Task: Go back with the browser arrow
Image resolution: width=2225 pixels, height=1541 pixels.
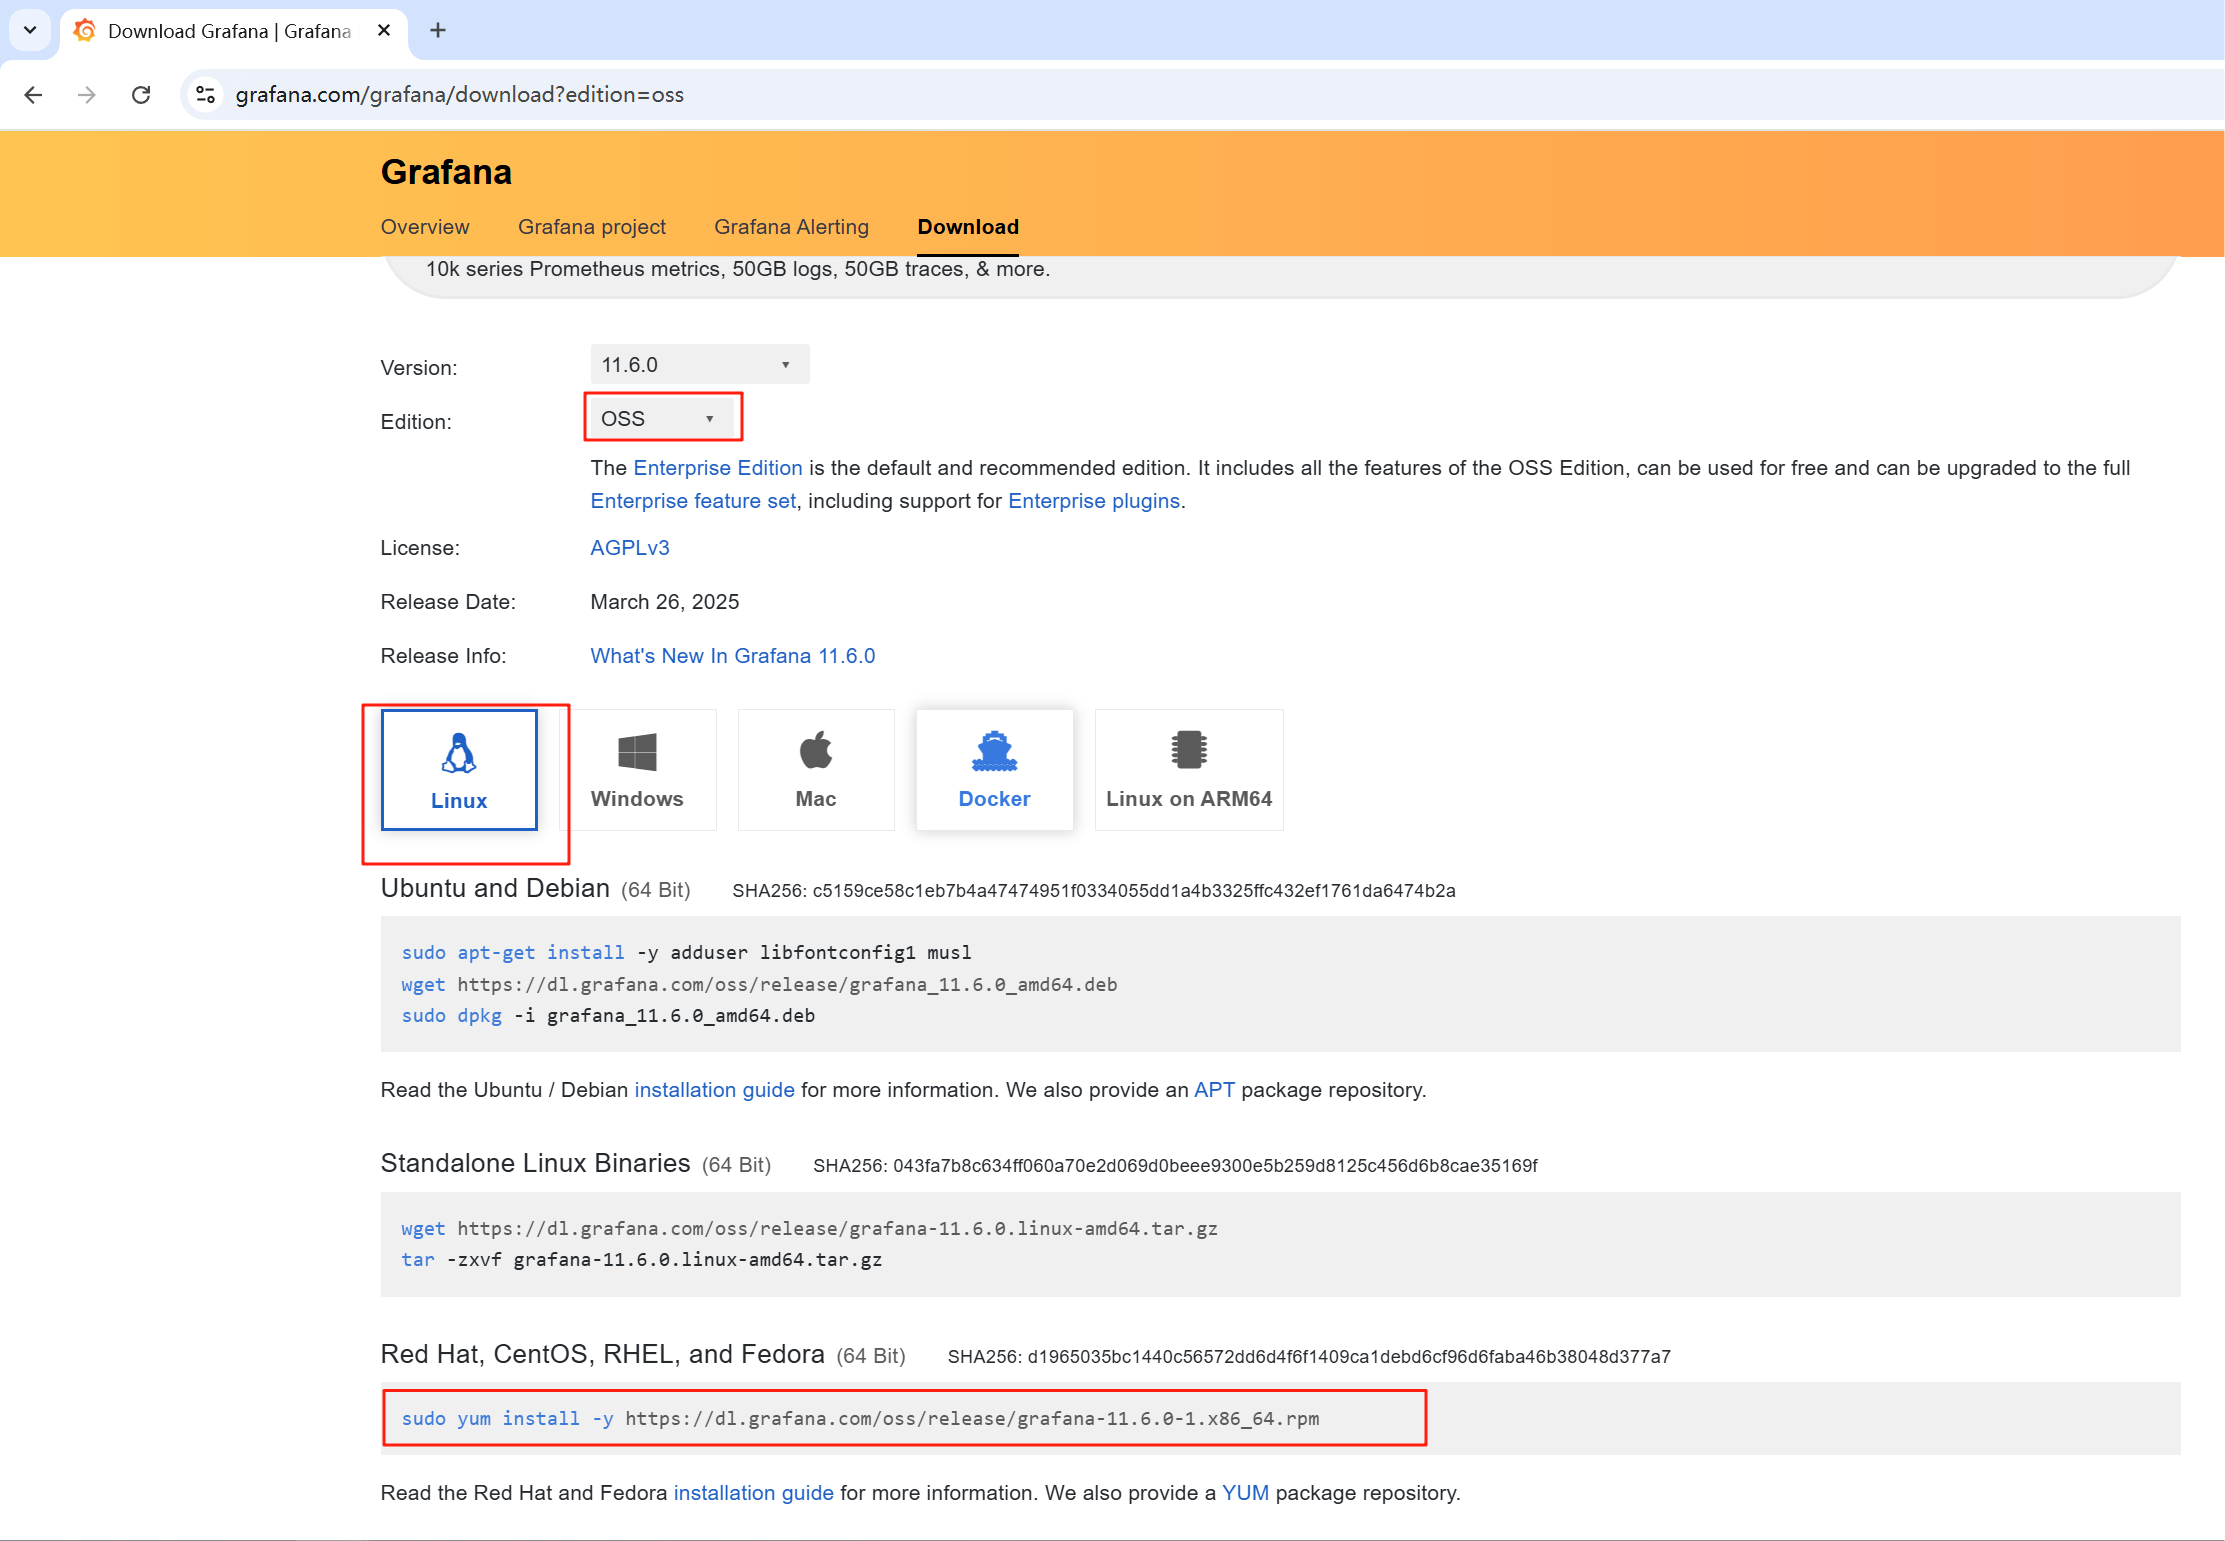Action: pyautogui.click(x=33, y=94)
